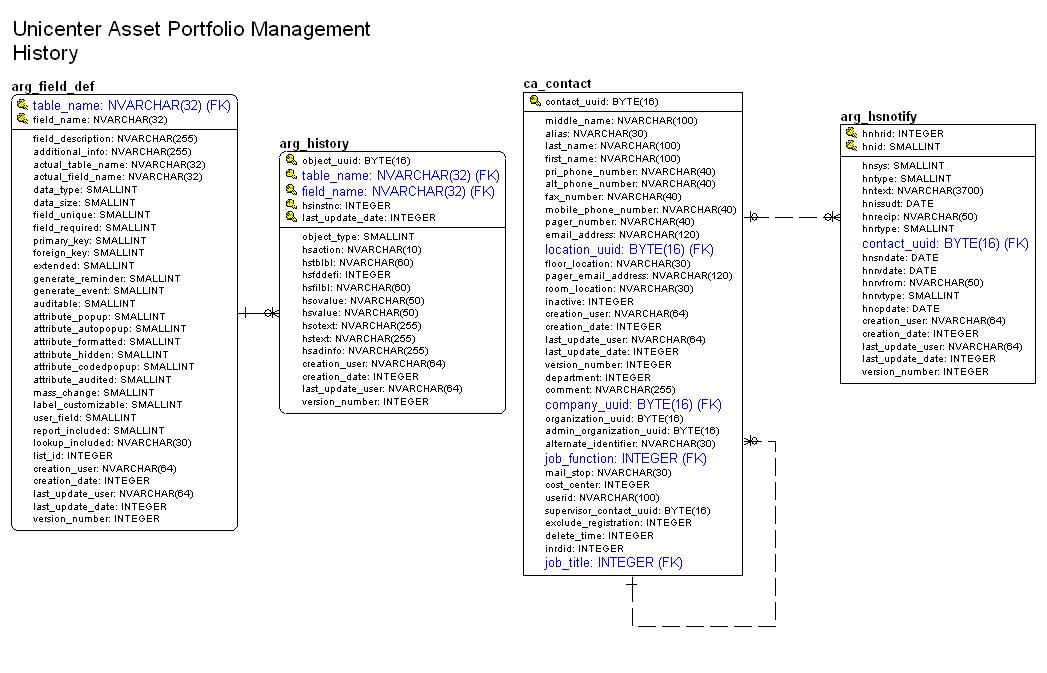The width and height of the screenshot is (1047, 673).
Task: Select the arg_history table title
Action: [314, 144]
